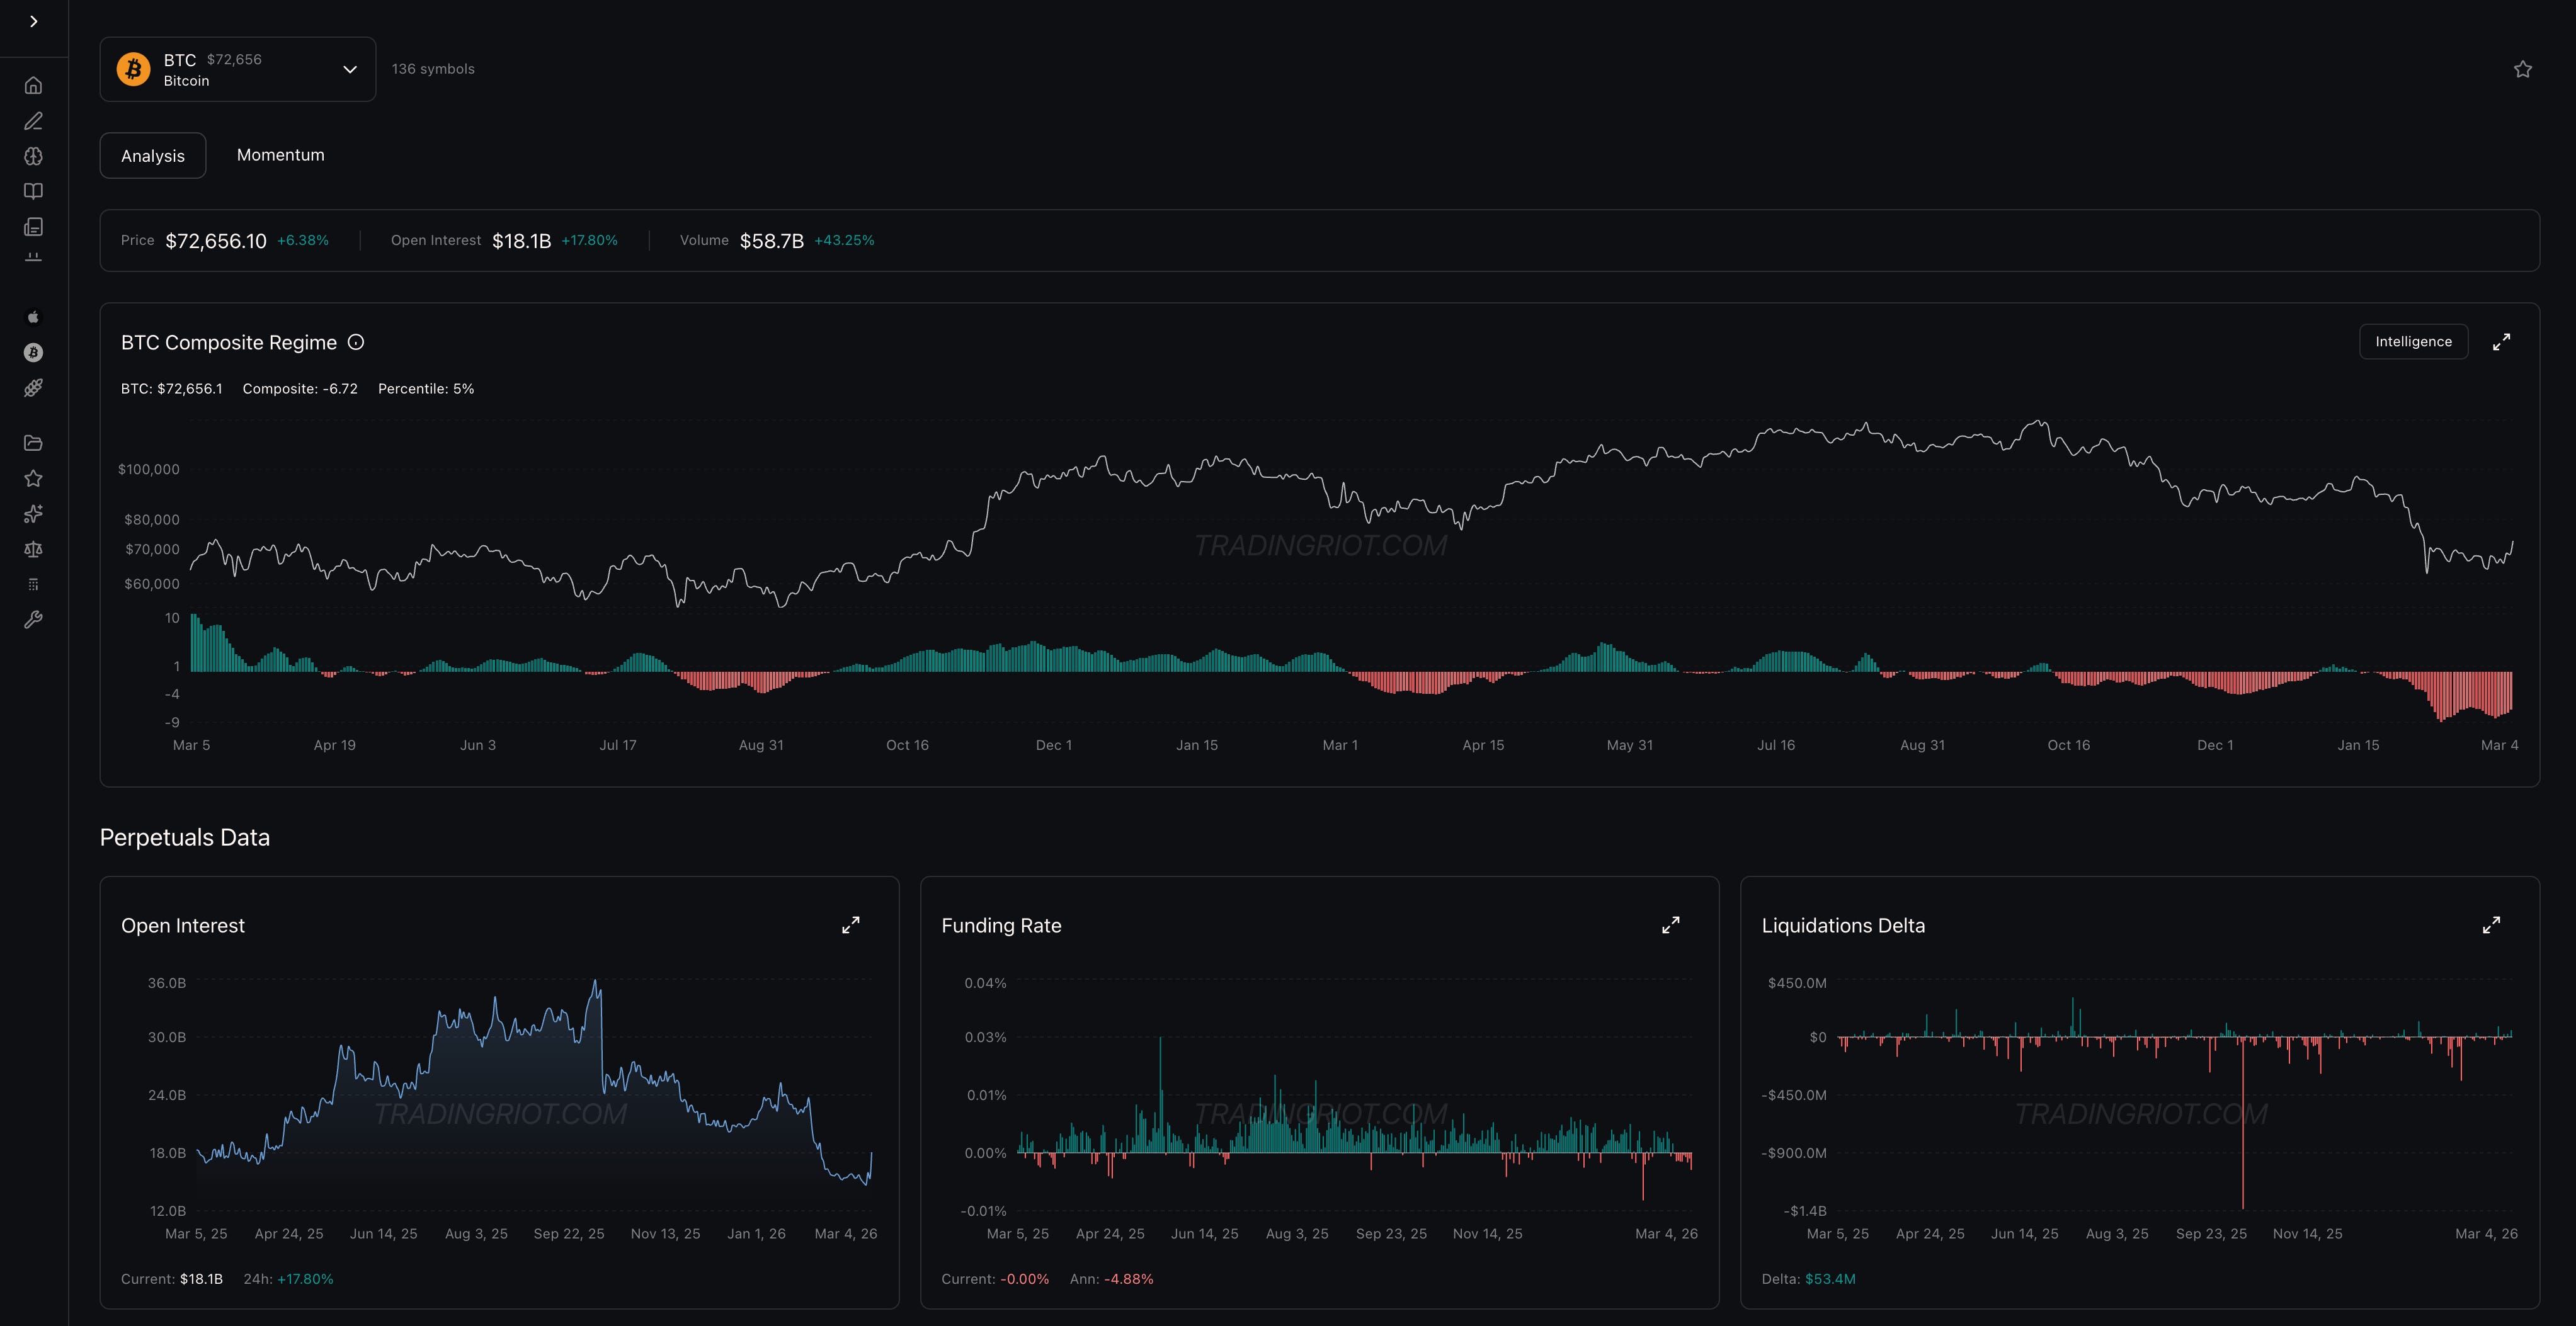Switch to the Momentum tab
Viewport: 2576px width, 1326px height.
tap(280, 155)
